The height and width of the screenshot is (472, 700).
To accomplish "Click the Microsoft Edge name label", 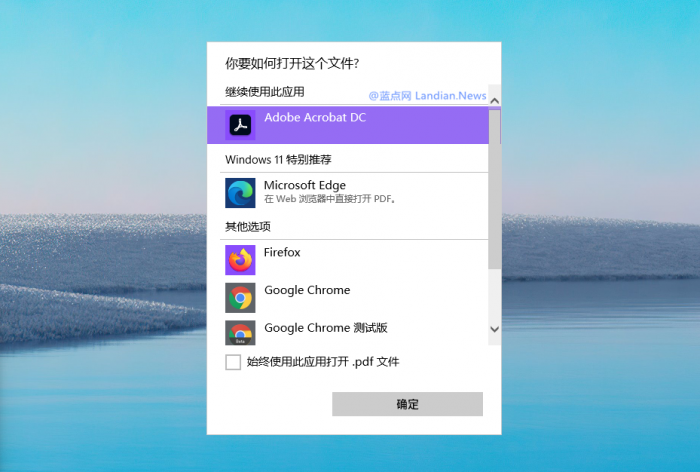I will [x=305, y=185].
